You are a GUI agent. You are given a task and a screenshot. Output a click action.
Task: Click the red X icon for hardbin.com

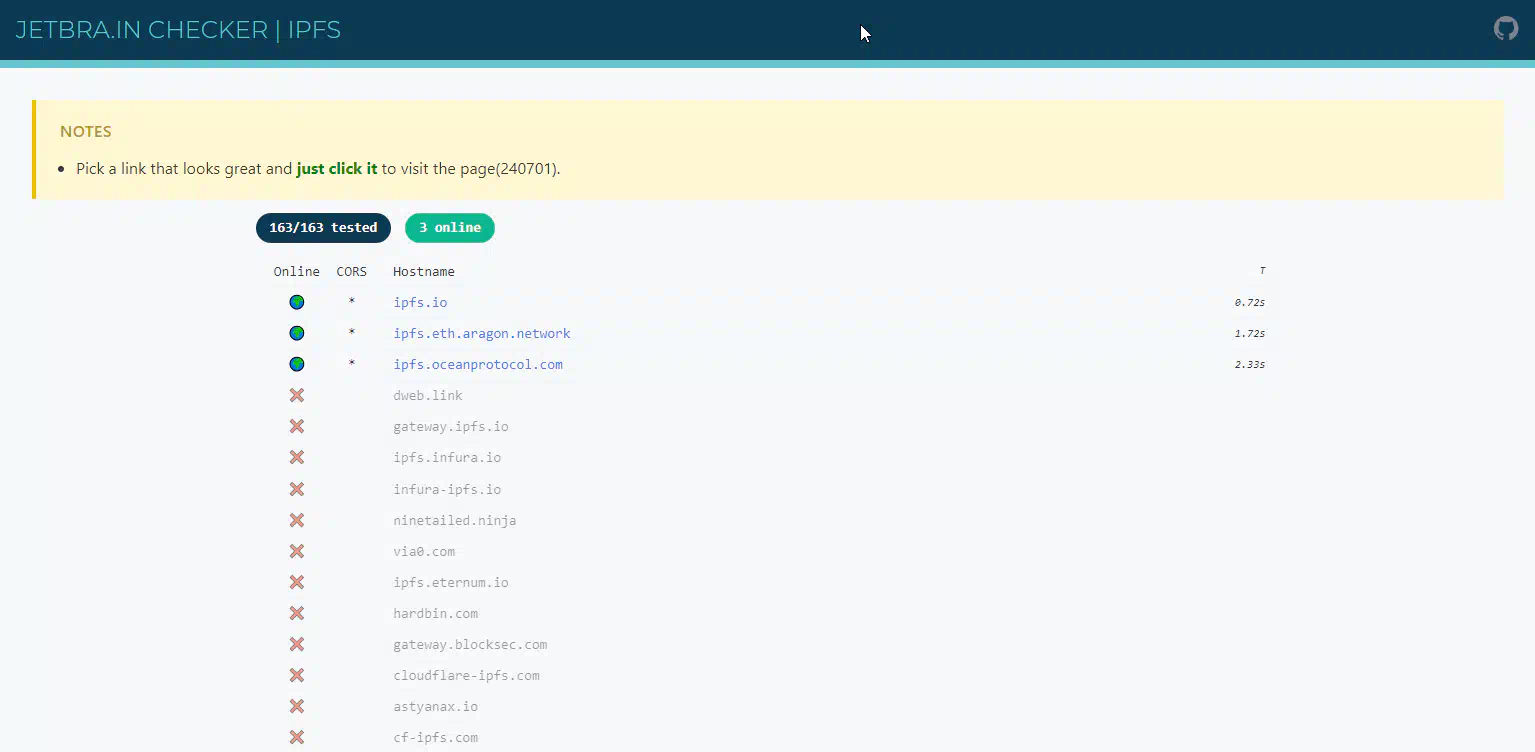click(x=297, y=613)
